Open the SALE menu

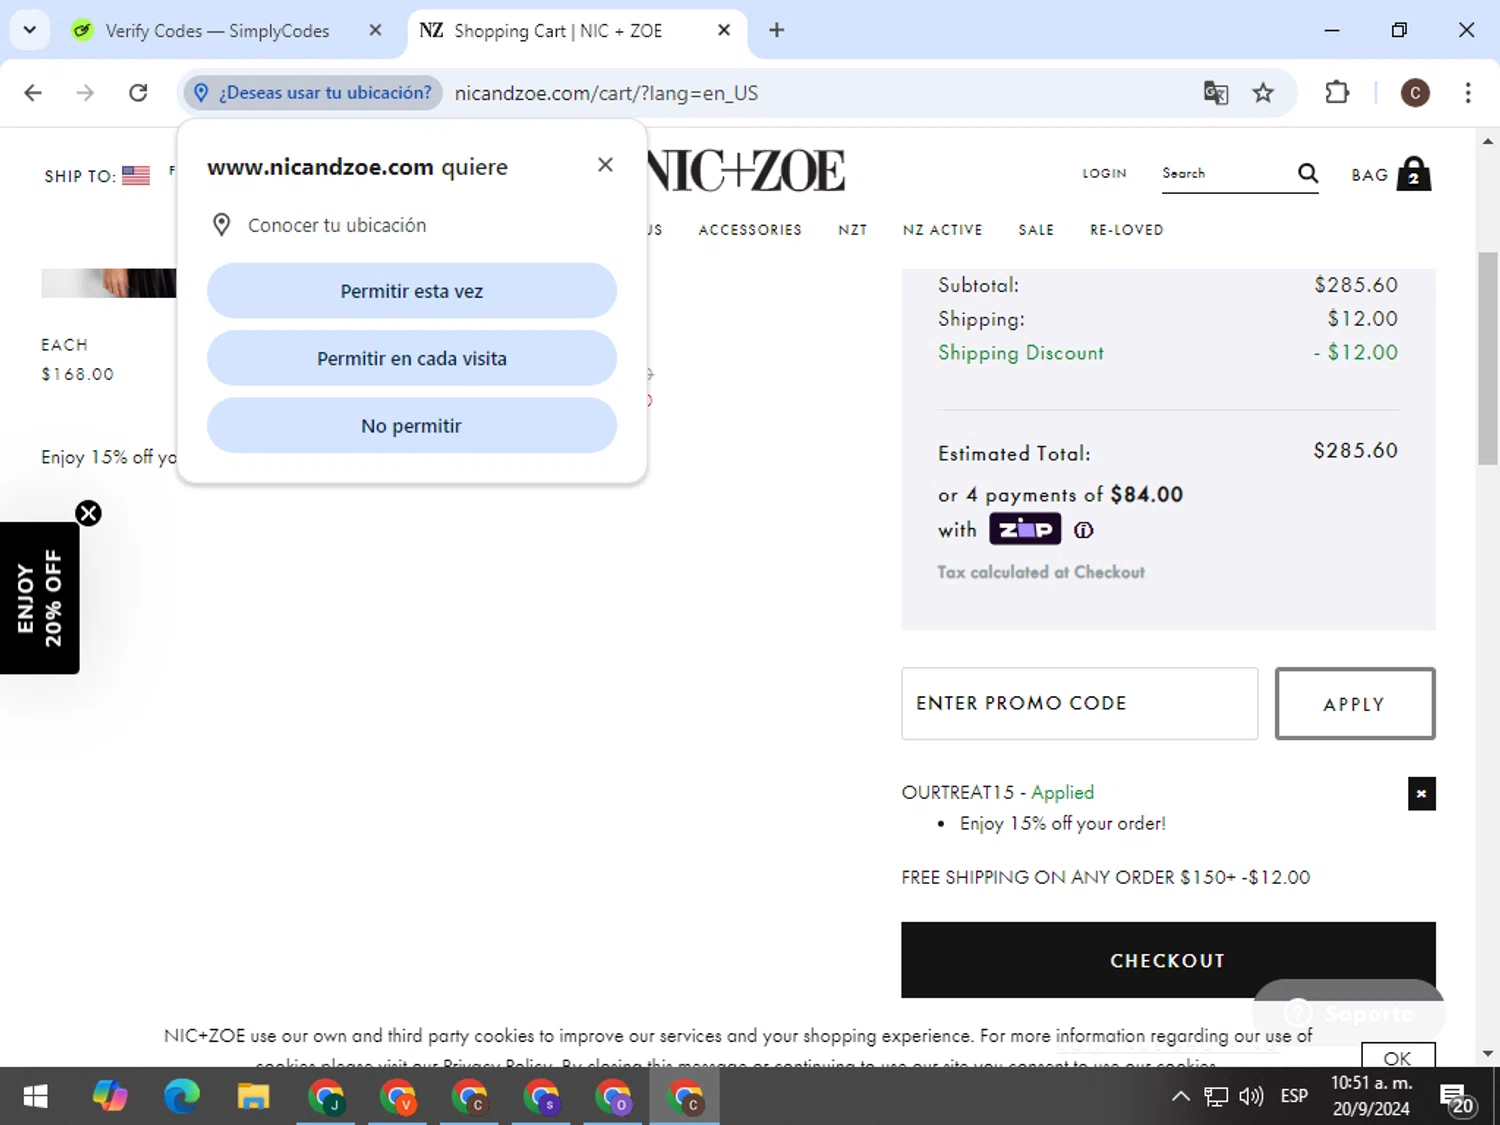(1036, 230)
